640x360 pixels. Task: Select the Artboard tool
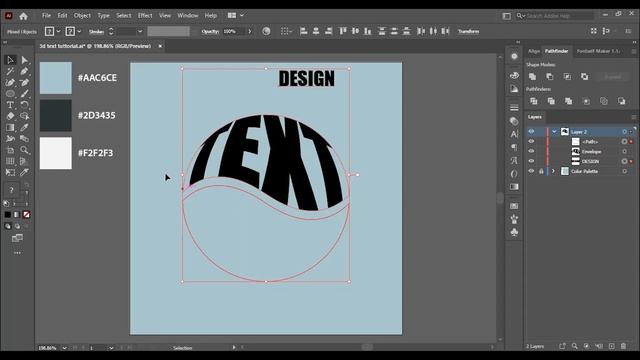[10, 150]
